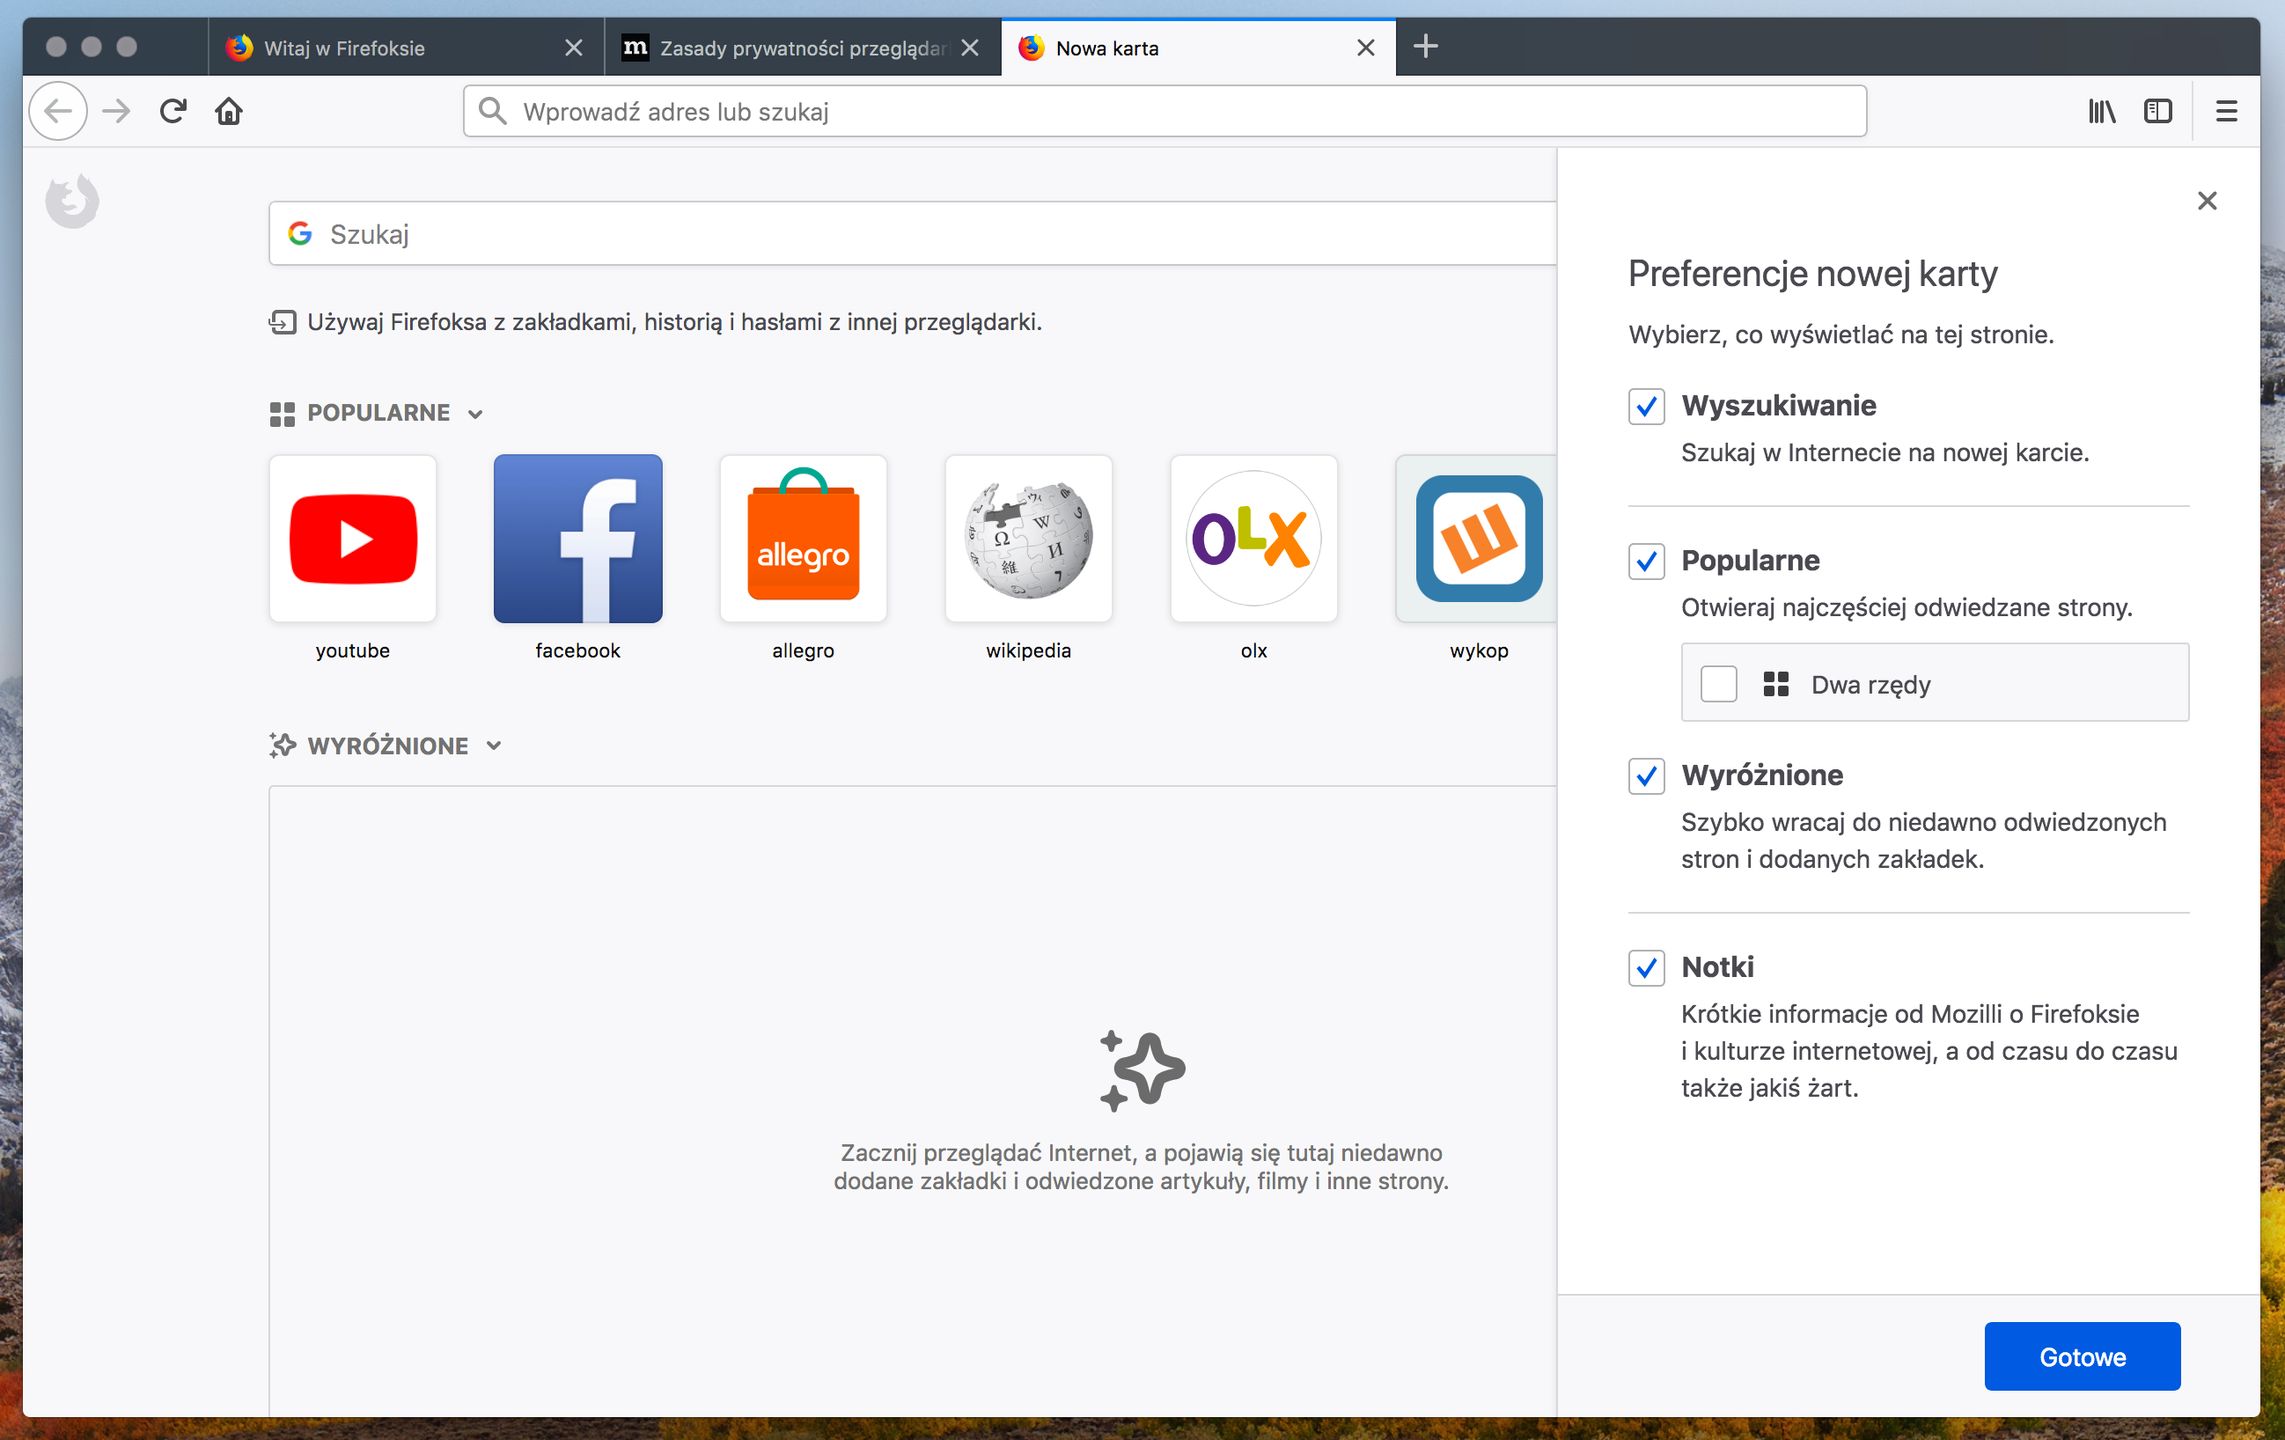Click the home icon in toolbar
This screenshot has height=1440, width=2285.
tap(229, 111)
